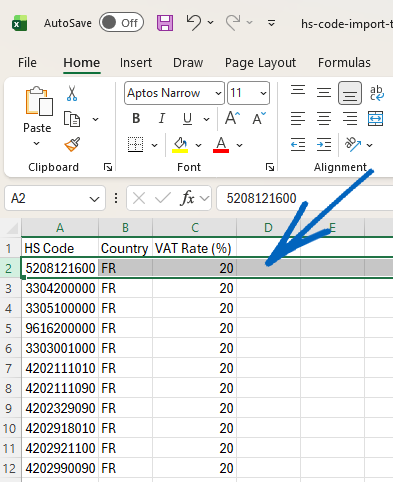393x482 pixels.
Task: Select column C header
Action: [195, 228]
